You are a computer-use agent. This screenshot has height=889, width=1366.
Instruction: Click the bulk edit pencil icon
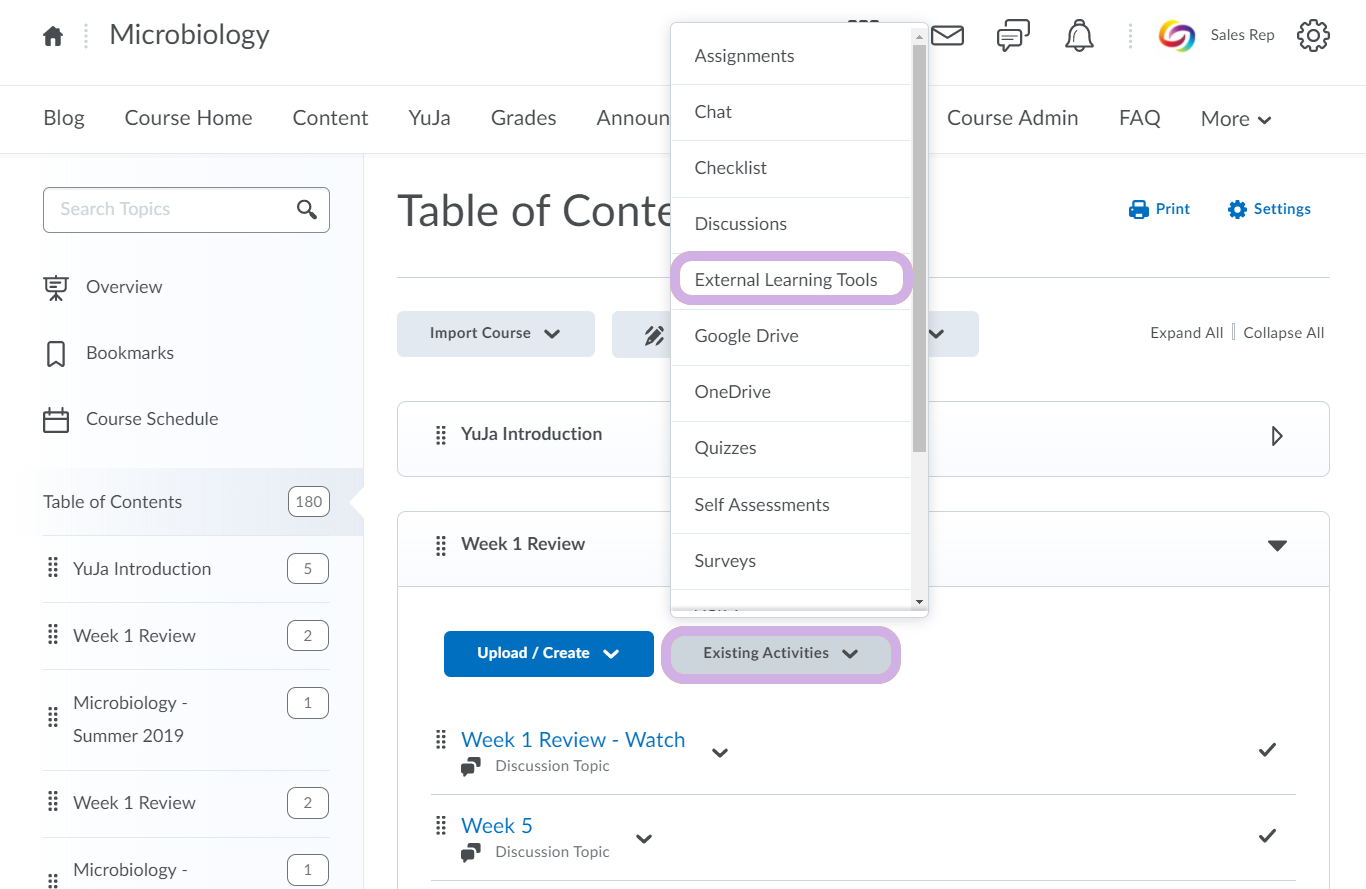655,334
